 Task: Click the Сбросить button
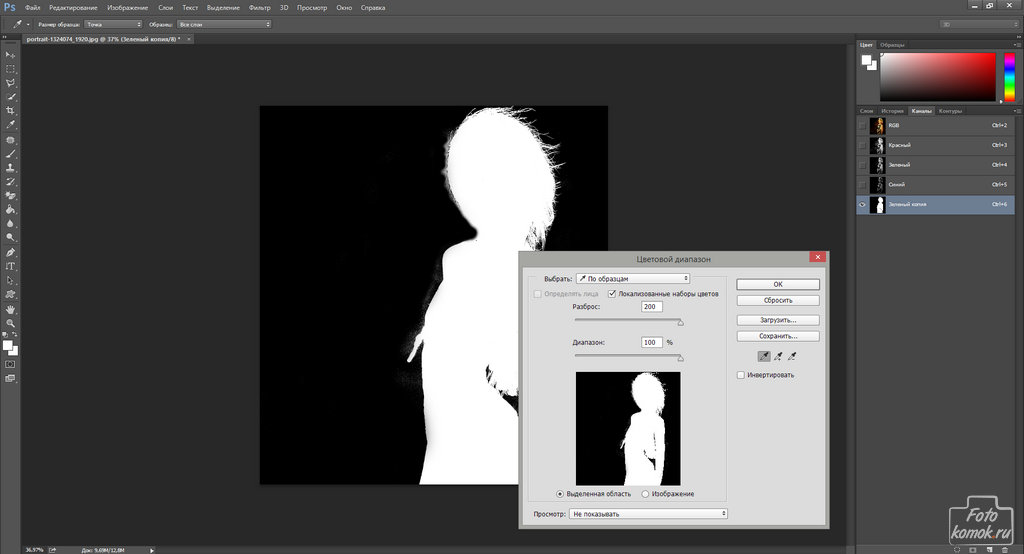pyautogui.click(x=778, y=301)
